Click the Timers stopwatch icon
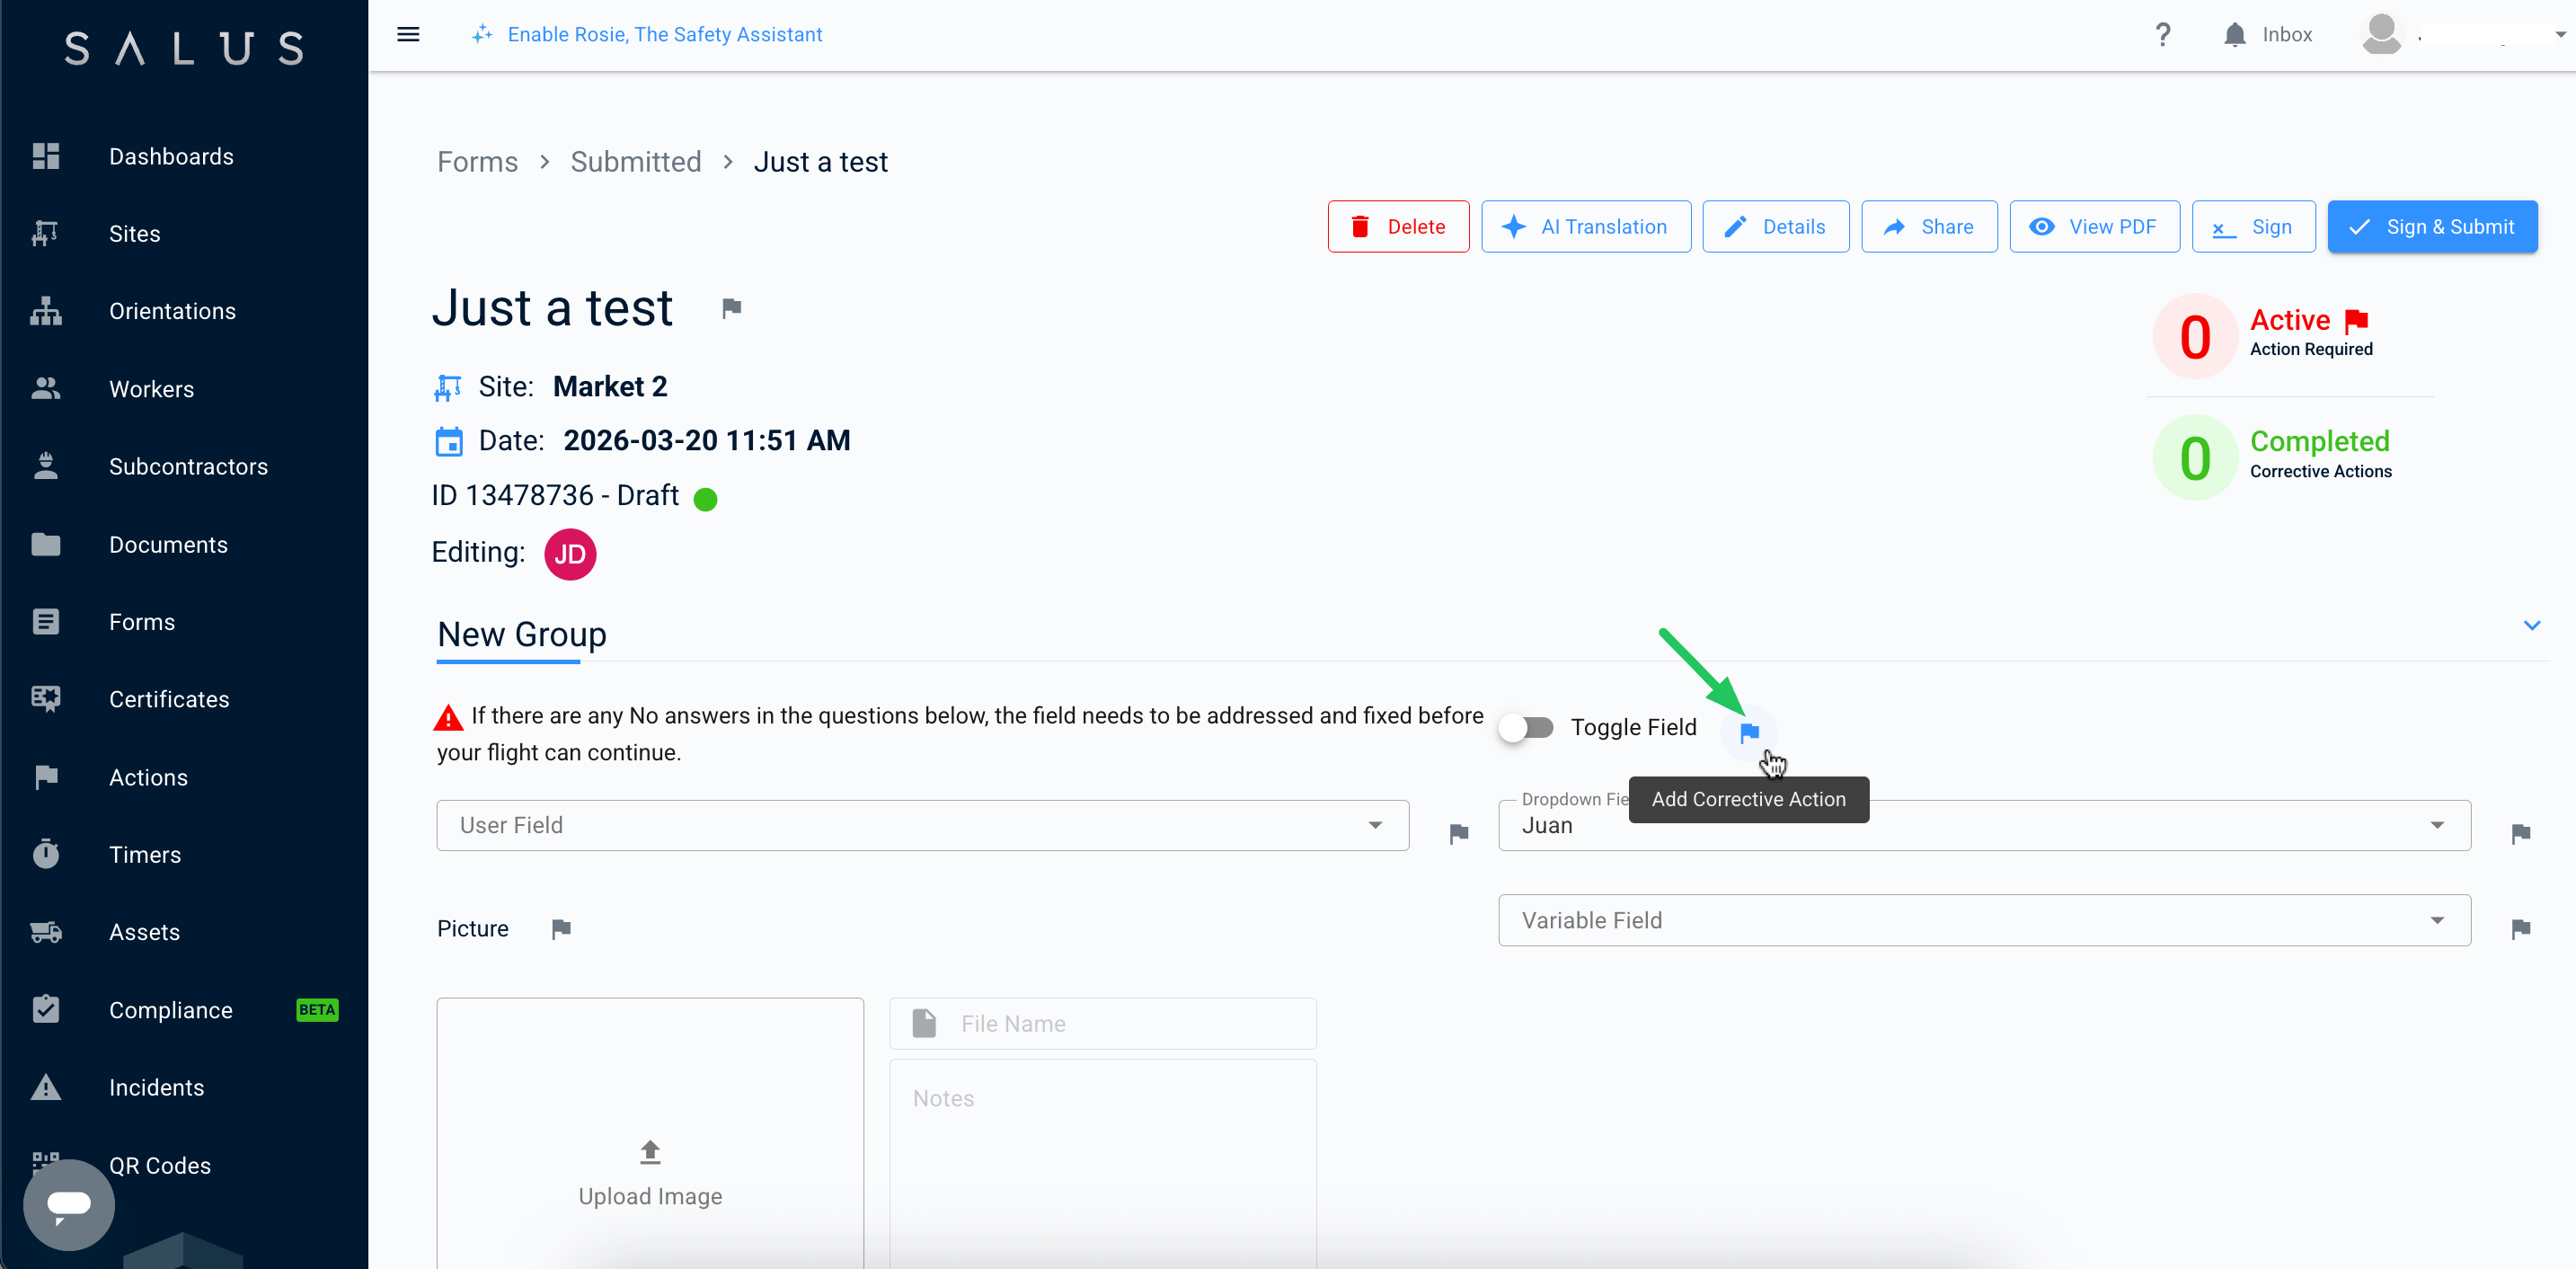Image resolution: width=2576 pixels, height=1269 pixels. (46, 854)
